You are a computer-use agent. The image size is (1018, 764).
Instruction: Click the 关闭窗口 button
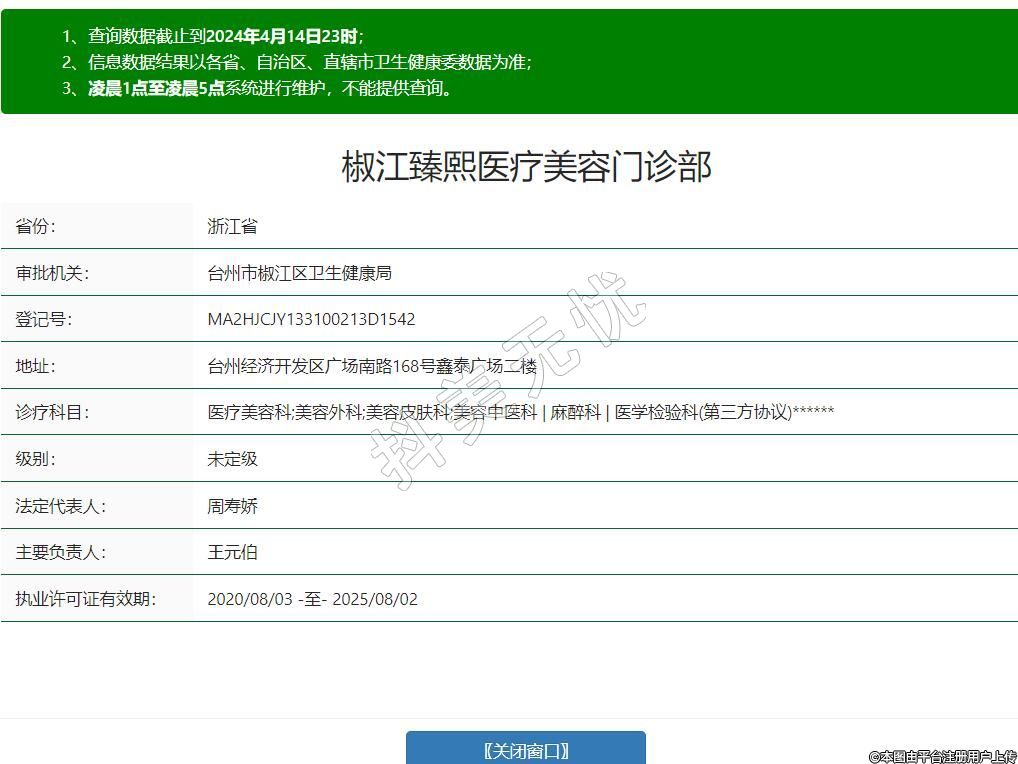point(525,750)
